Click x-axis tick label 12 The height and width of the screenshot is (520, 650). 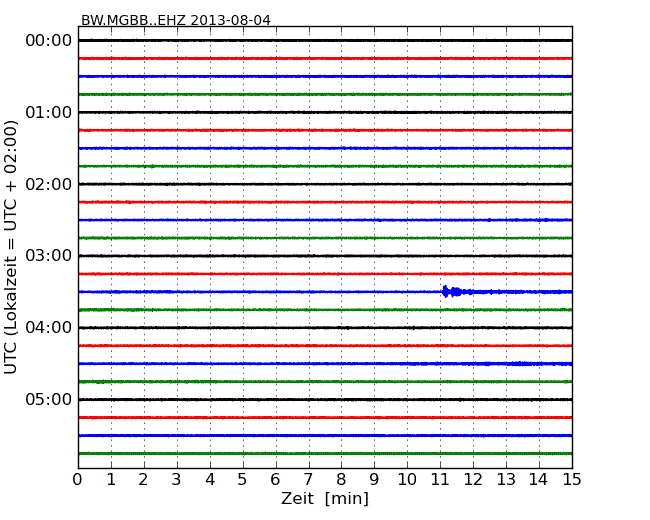[x=473, y=480]
